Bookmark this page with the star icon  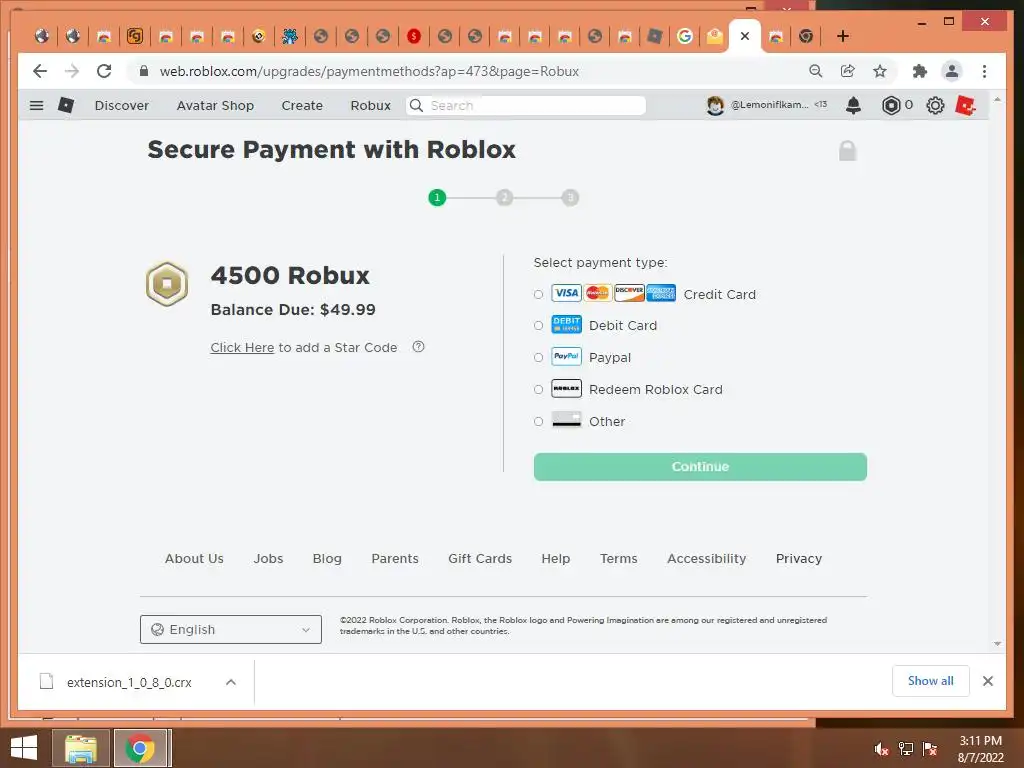click(880, 71)
